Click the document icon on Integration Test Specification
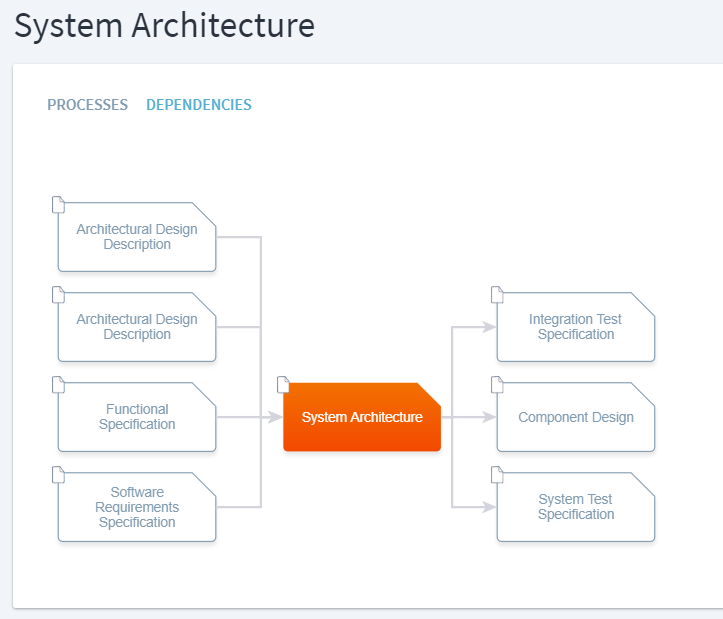Screen dimensions: 723x619 click(497, 295)
